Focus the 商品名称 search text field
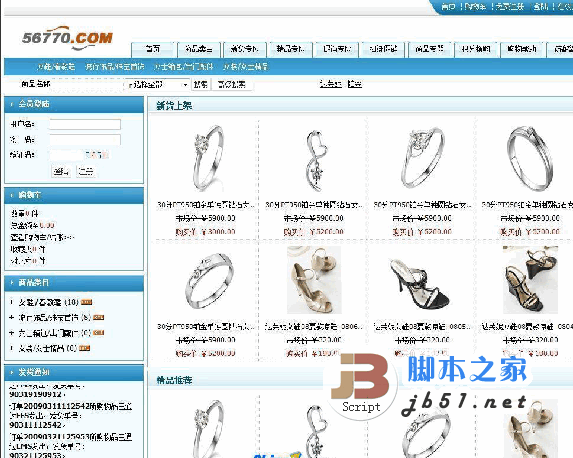Screen dimensions: 573x458 coord(88,84)
